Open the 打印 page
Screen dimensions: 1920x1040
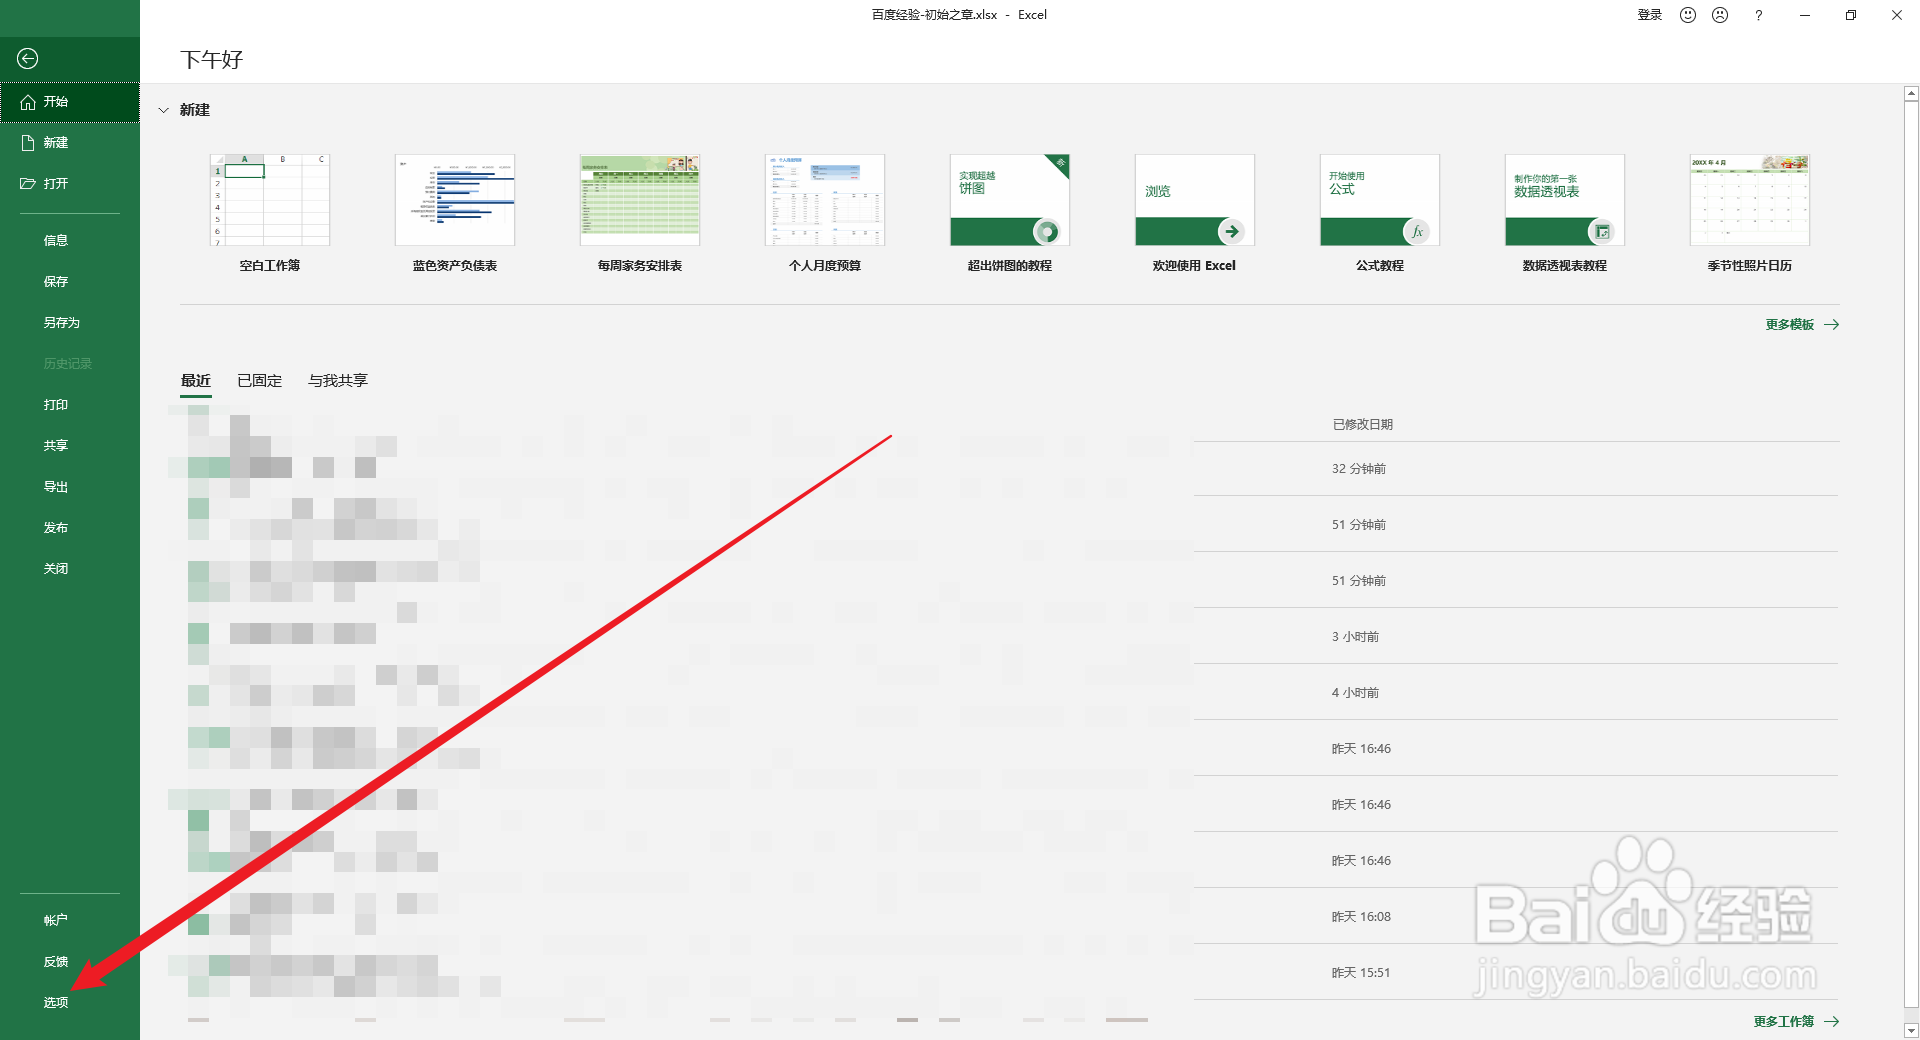(70, 405)
